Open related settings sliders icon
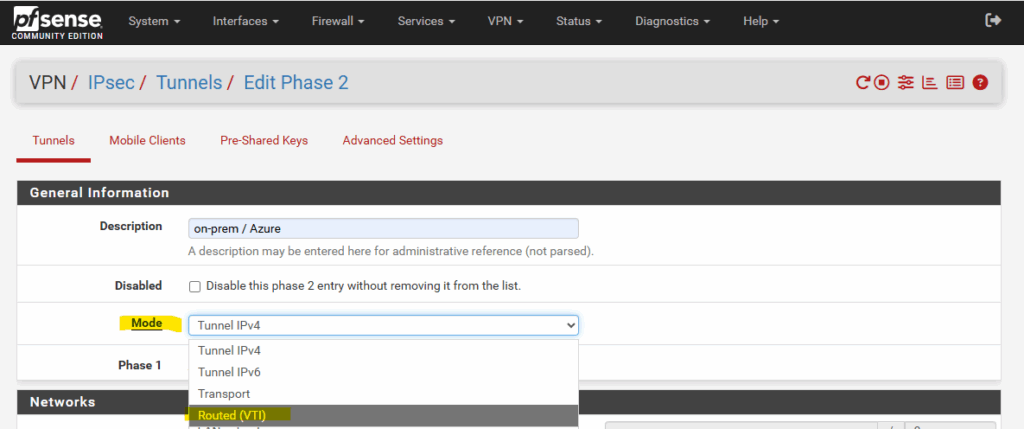The image size is (1024, 429). 905,83
